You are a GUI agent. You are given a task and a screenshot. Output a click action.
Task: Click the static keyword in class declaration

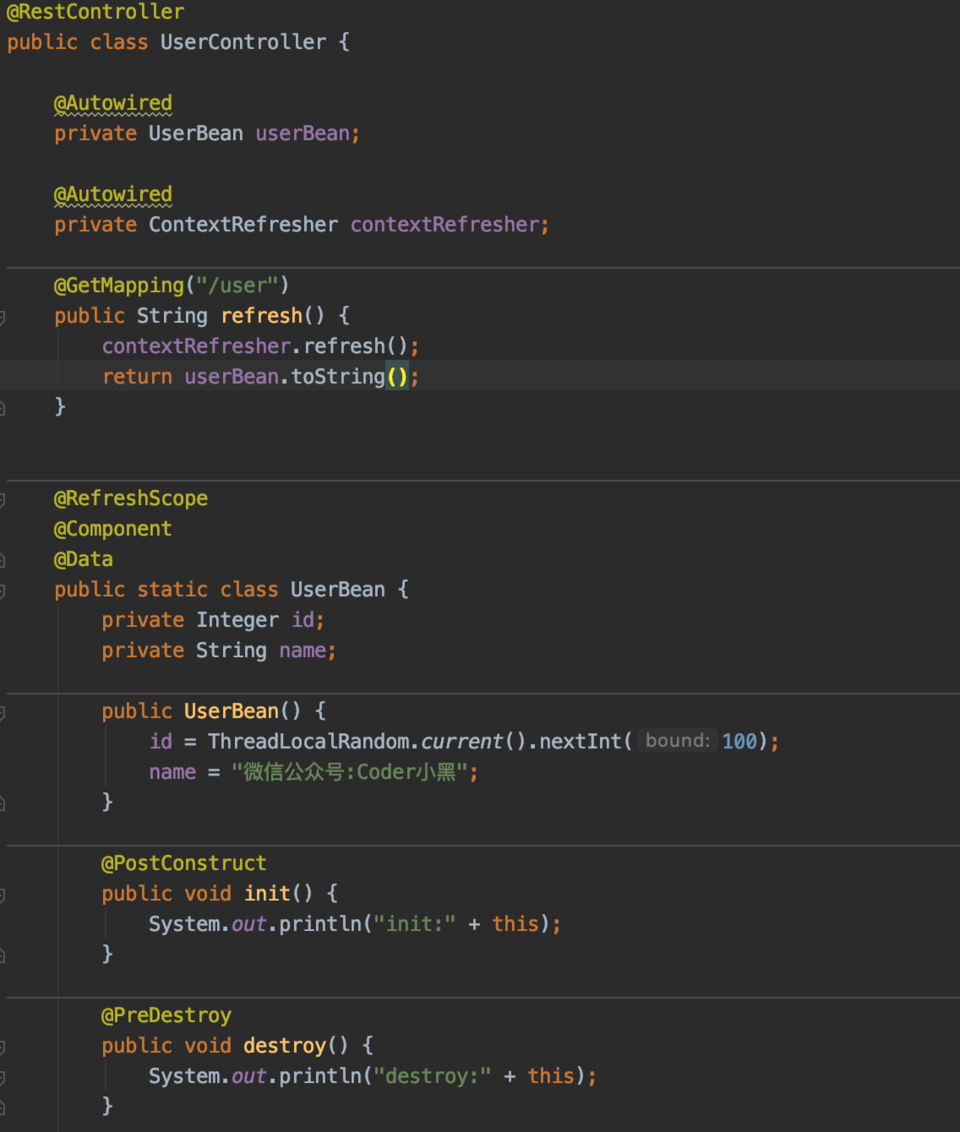(173, 589)
